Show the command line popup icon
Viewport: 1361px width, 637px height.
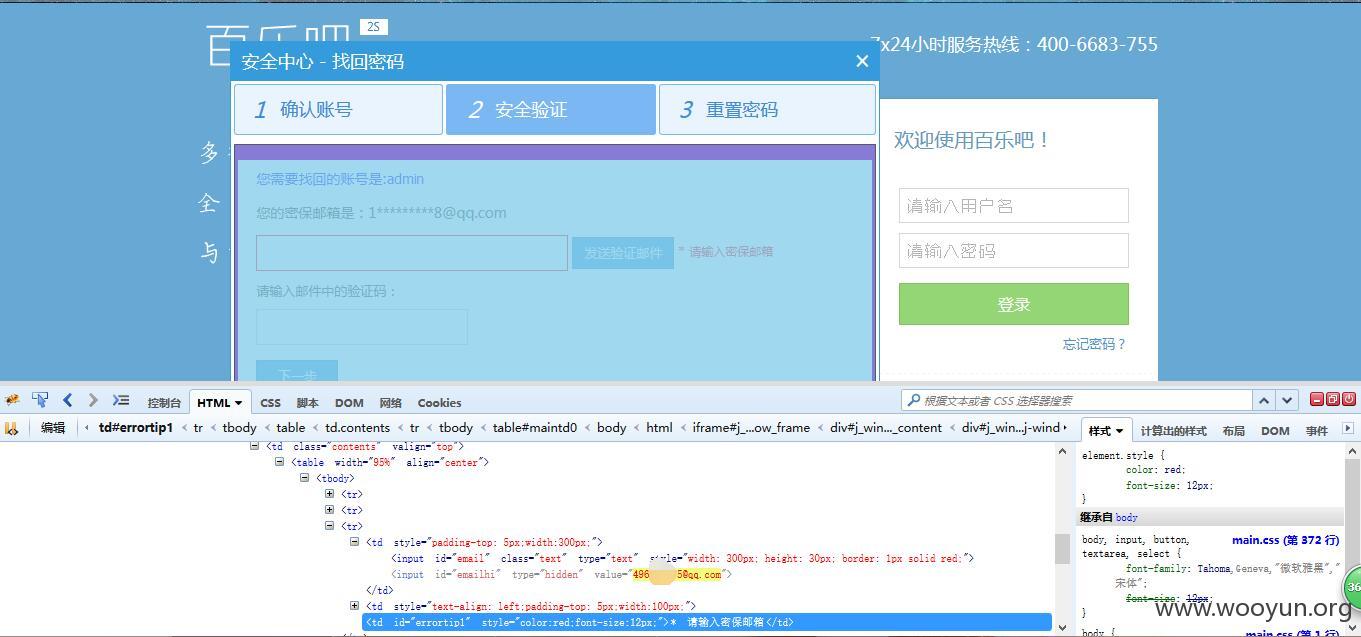(121, 400)
